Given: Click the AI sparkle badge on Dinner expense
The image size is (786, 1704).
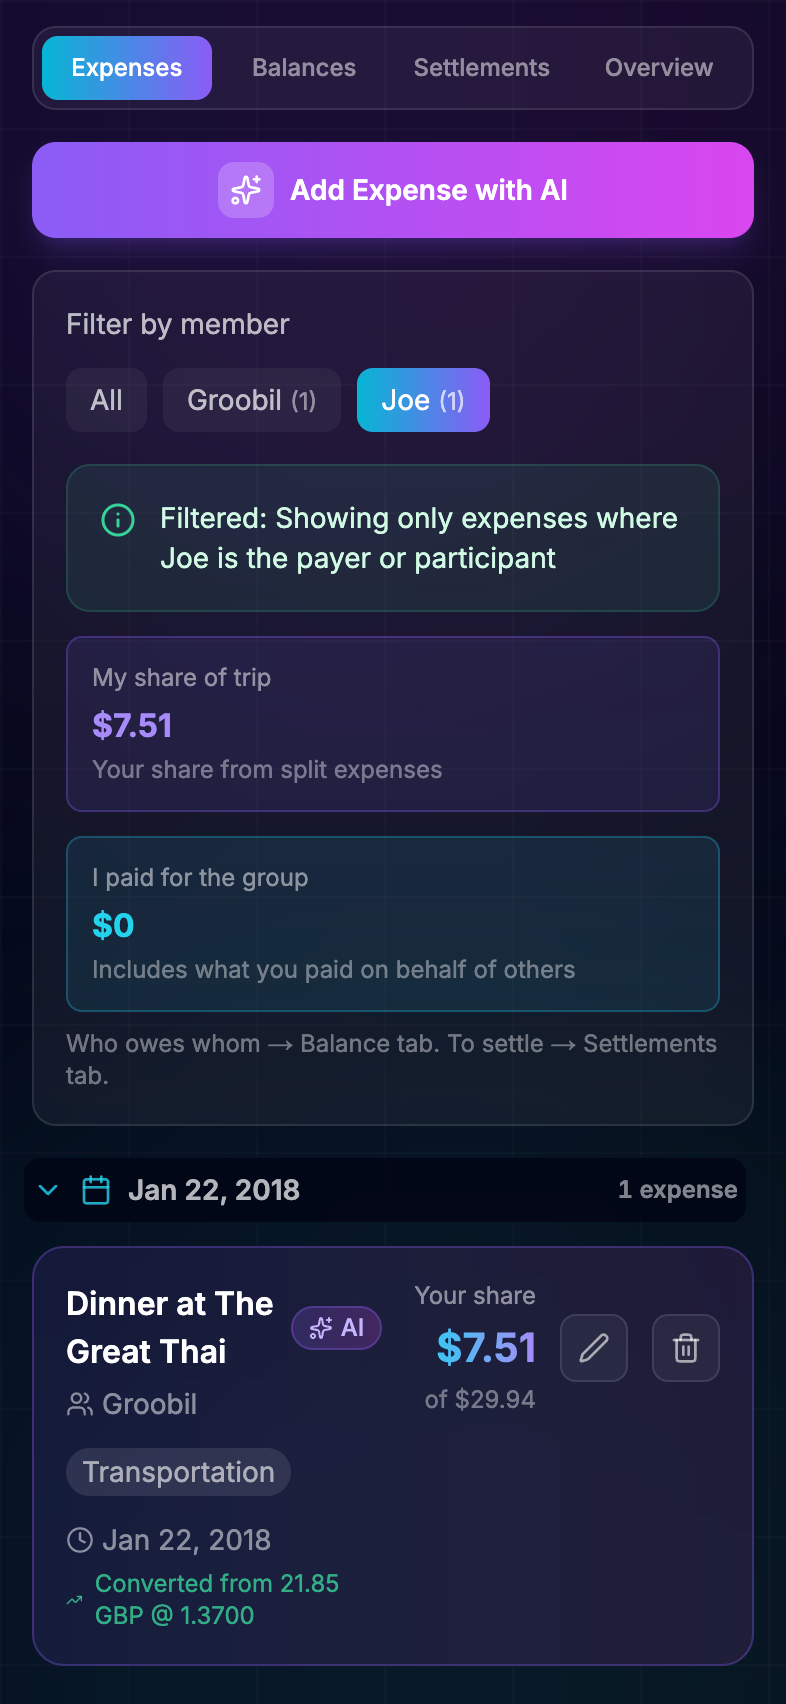Looking at the screenshot, I should point(336,1328).
